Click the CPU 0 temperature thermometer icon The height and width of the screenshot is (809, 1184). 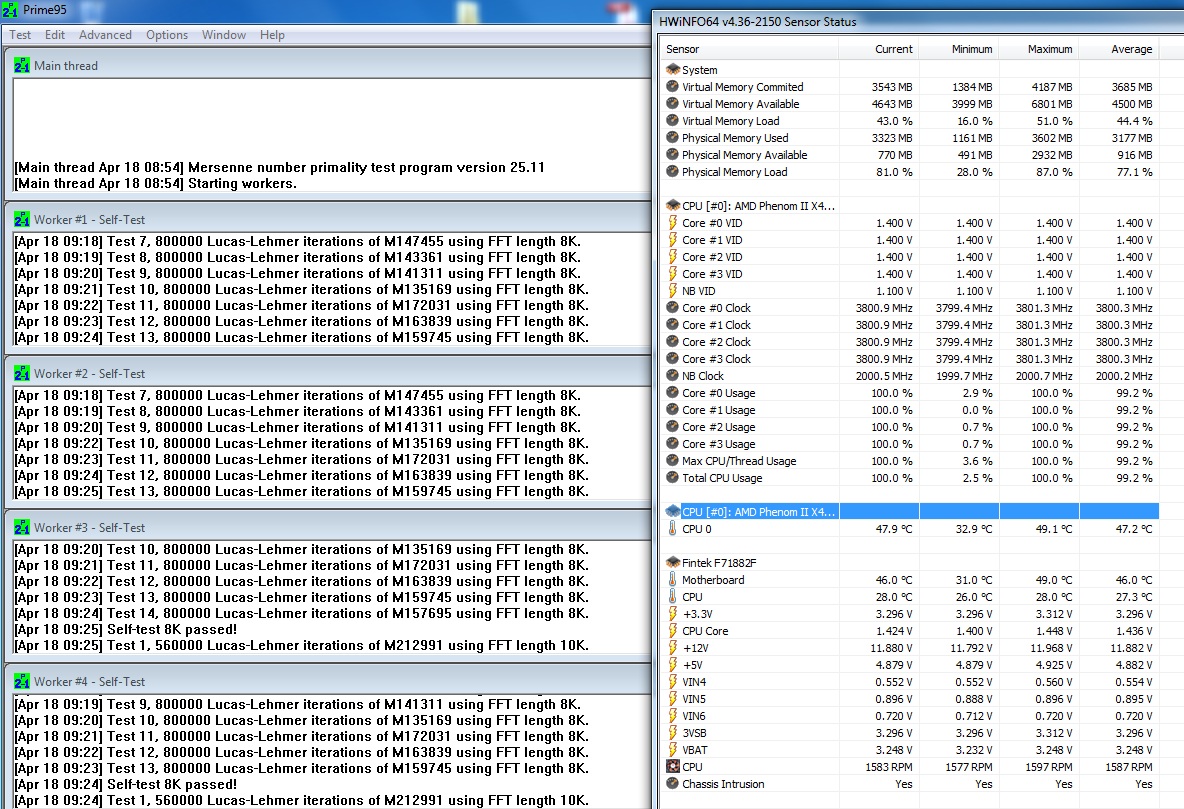(x=673, y=529)
